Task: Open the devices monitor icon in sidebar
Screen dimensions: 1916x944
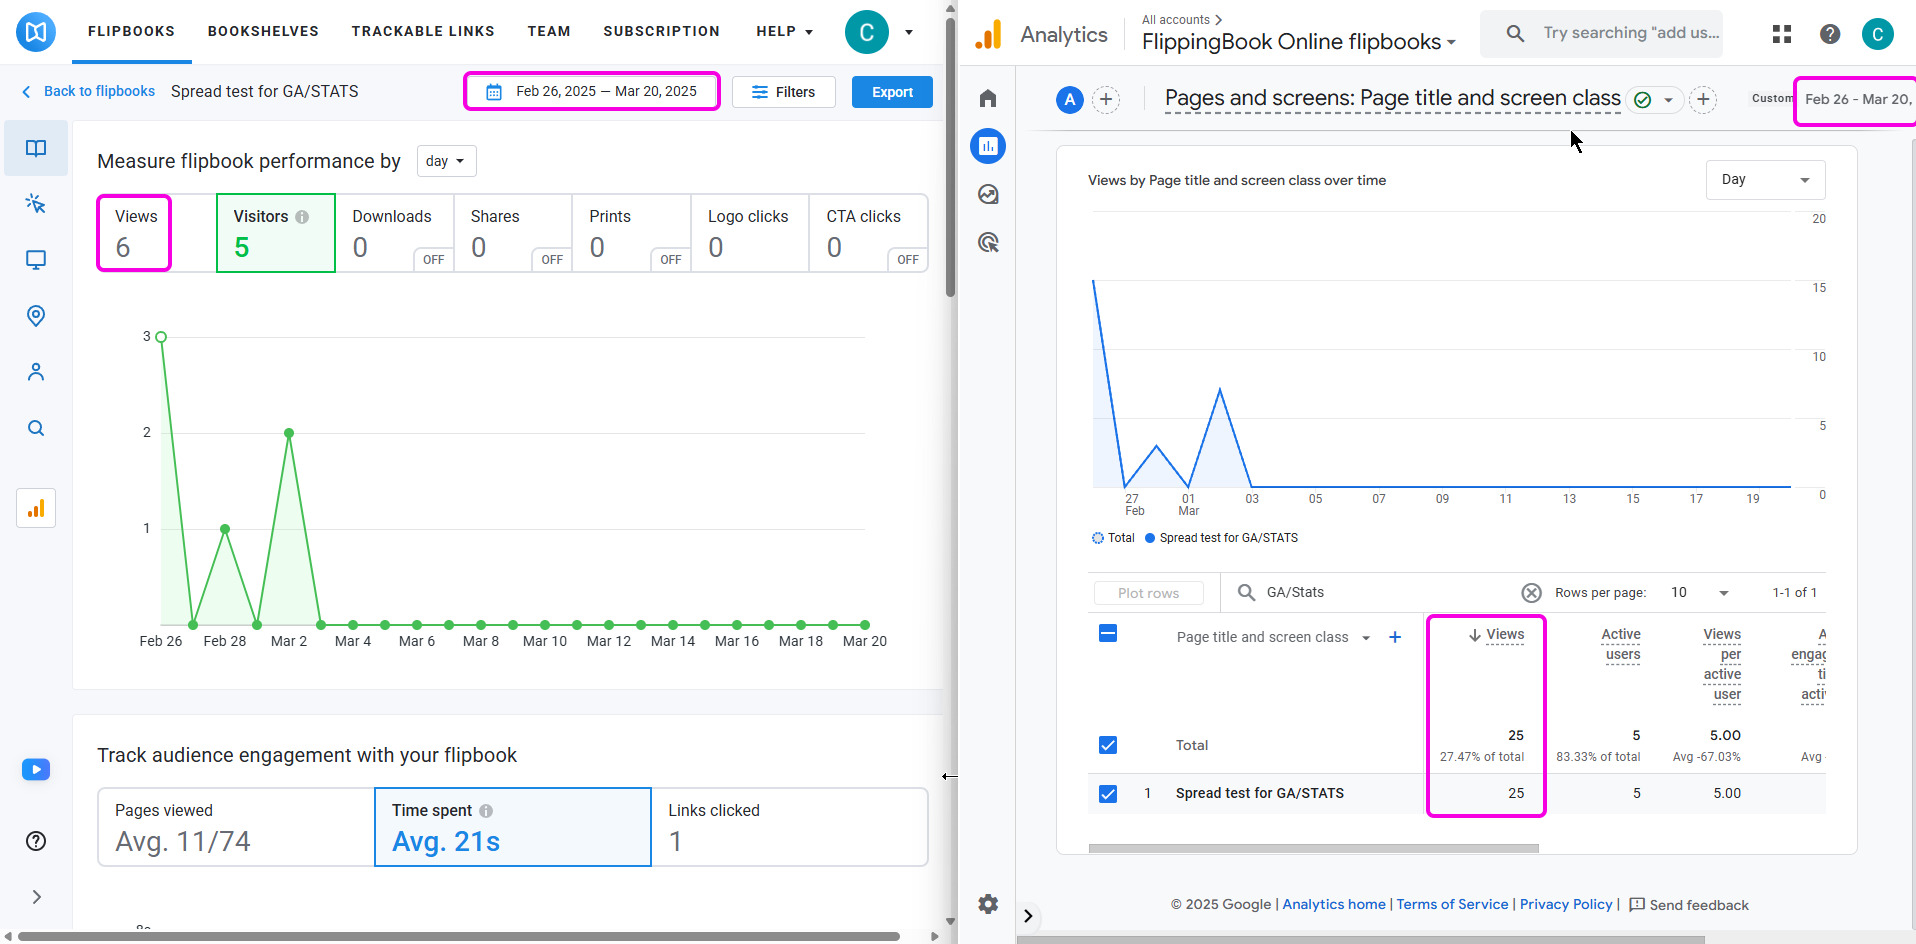Action: click(x=36, y=260)
